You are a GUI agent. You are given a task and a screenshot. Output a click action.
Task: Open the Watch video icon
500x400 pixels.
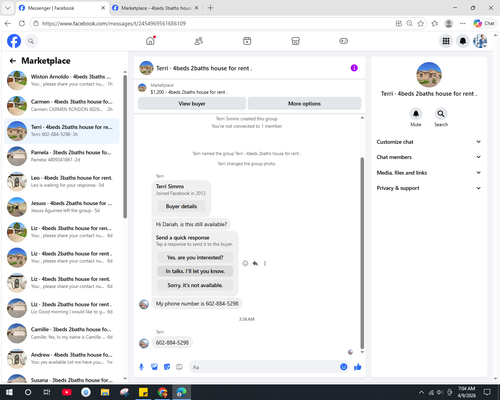click(x=247, y=41)
